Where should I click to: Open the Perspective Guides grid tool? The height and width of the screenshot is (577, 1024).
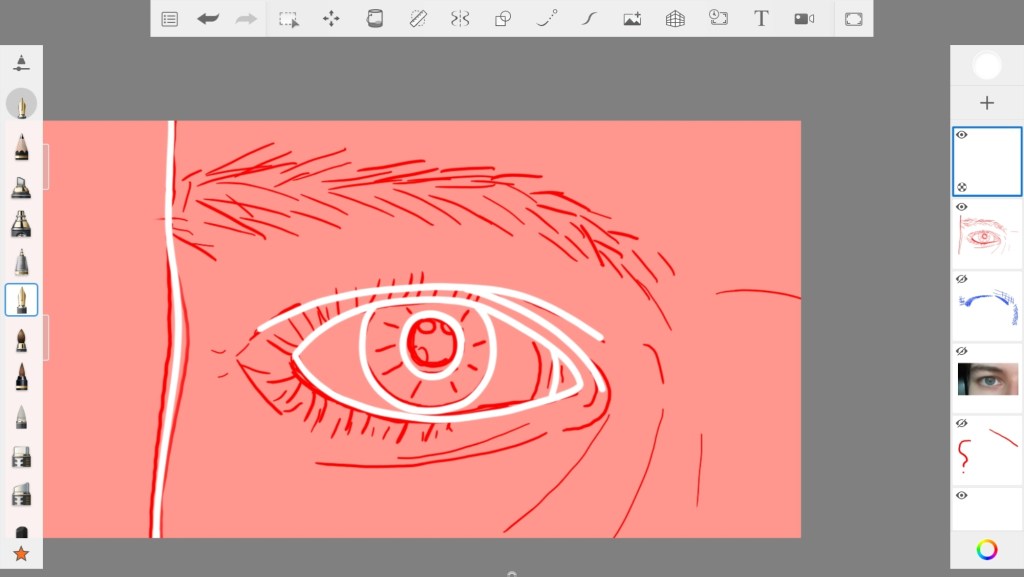click(x=675, y=19)
